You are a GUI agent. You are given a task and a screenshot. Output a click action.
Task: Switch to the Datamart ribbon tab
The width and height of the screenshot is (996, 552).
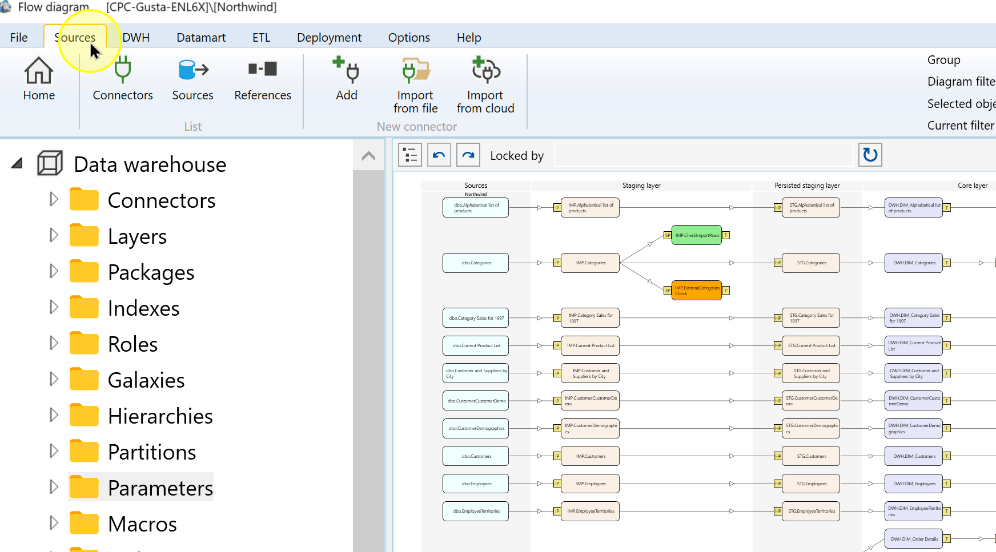pos(201,37)
